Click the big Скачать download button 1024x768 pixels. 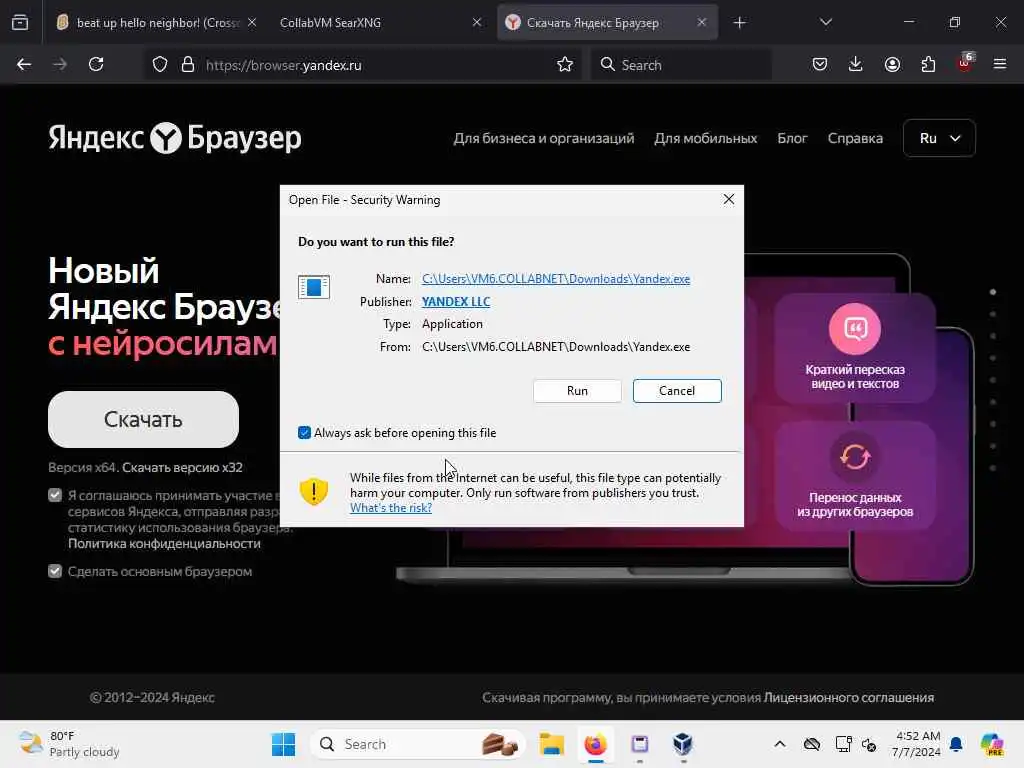click(144, 419)
